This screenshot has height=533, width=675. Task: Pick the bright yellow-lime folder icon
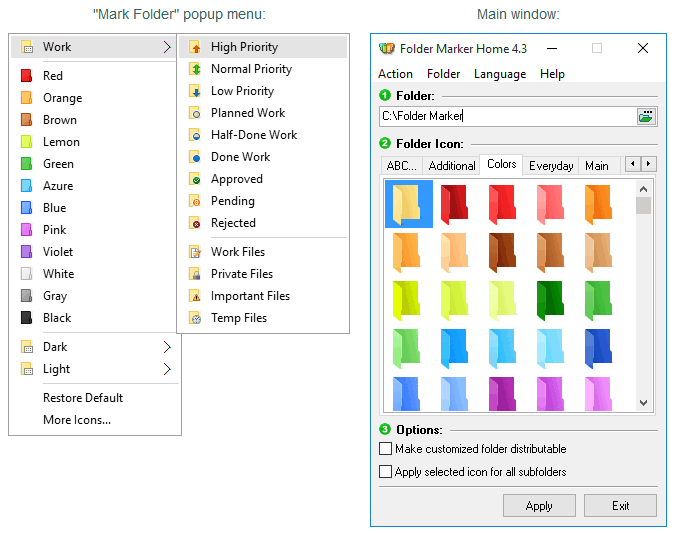[407, 300]
